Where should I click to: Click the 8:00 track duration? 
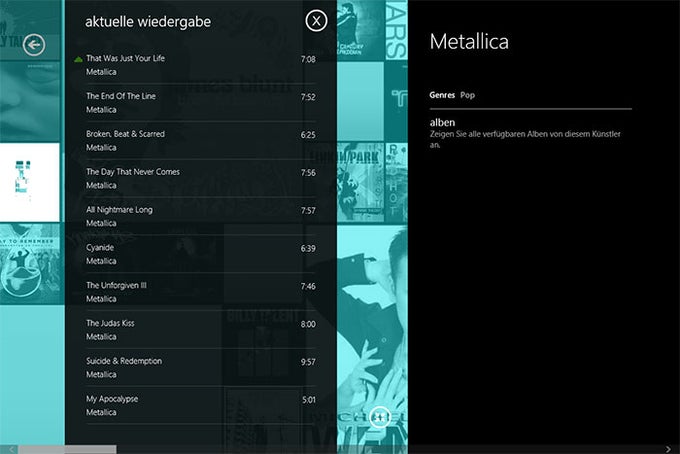click(308, 324)
